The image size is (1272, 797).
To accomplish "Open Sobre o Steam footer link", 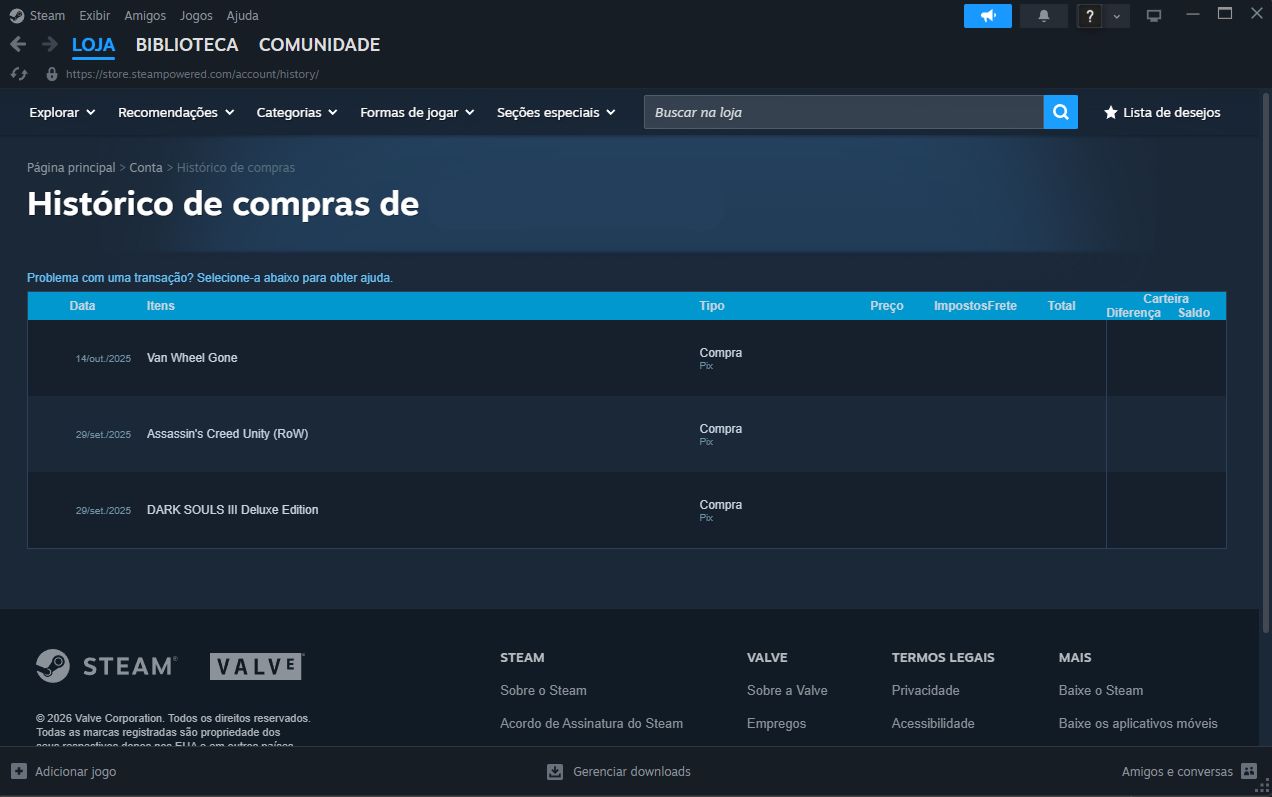I will (543, 690).
